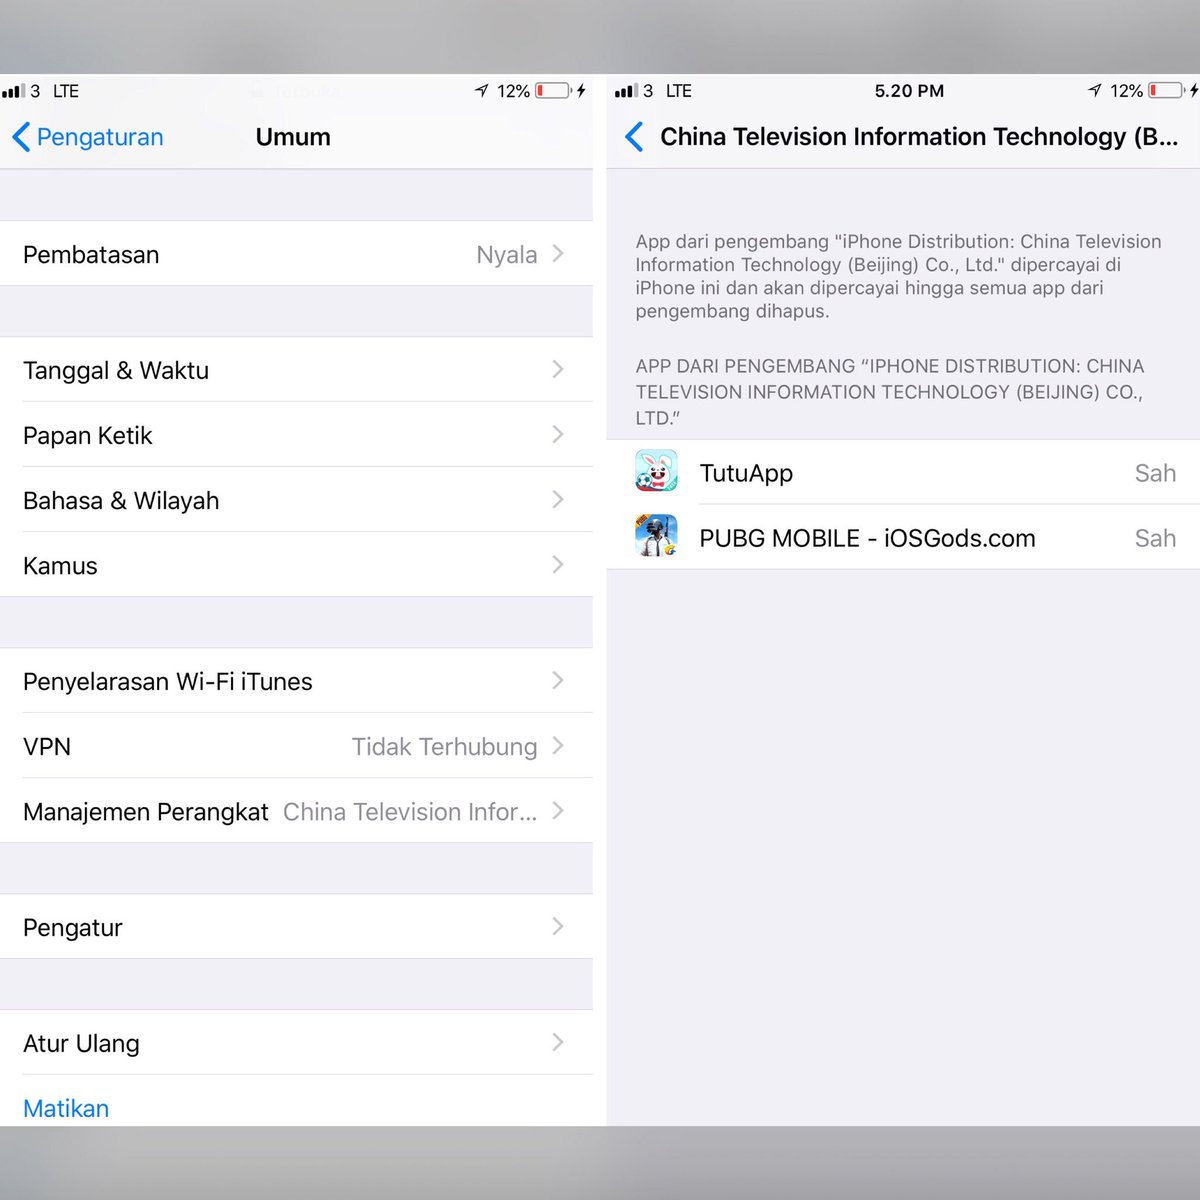The height and width of the screenshot is (1200, 1200).
Task: Select Bahasa & Wilayah menu item
Action: click(x=296, y=500)
